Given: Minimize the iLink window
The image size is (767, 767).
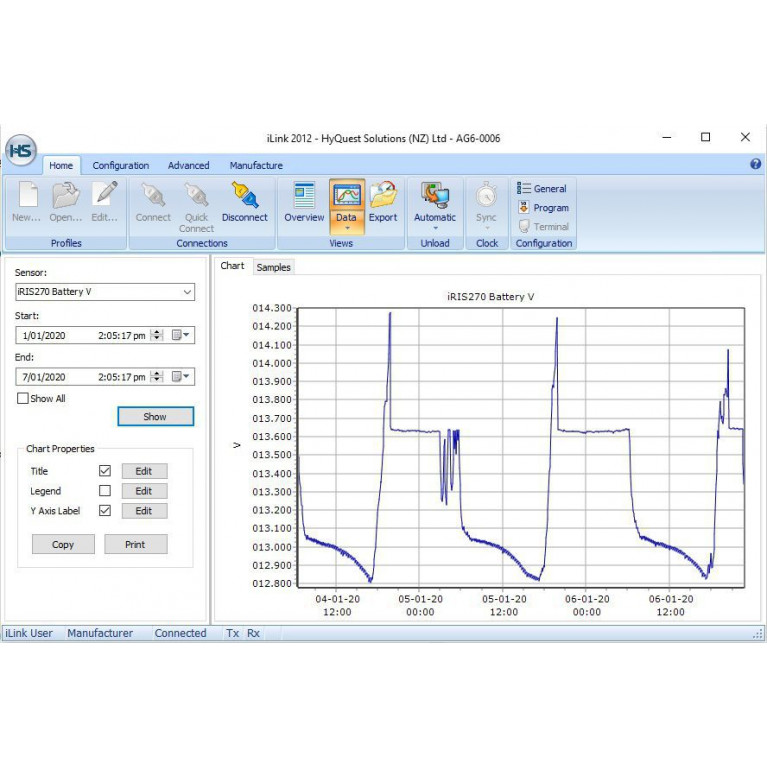Looking at the screenshot, I should [x=667, y=137].
